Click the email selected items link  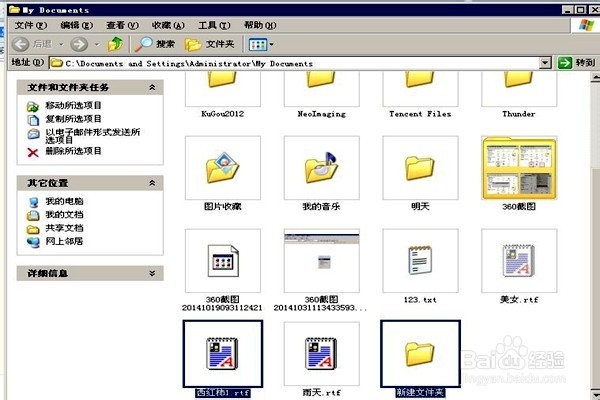(x=93, y=136)
